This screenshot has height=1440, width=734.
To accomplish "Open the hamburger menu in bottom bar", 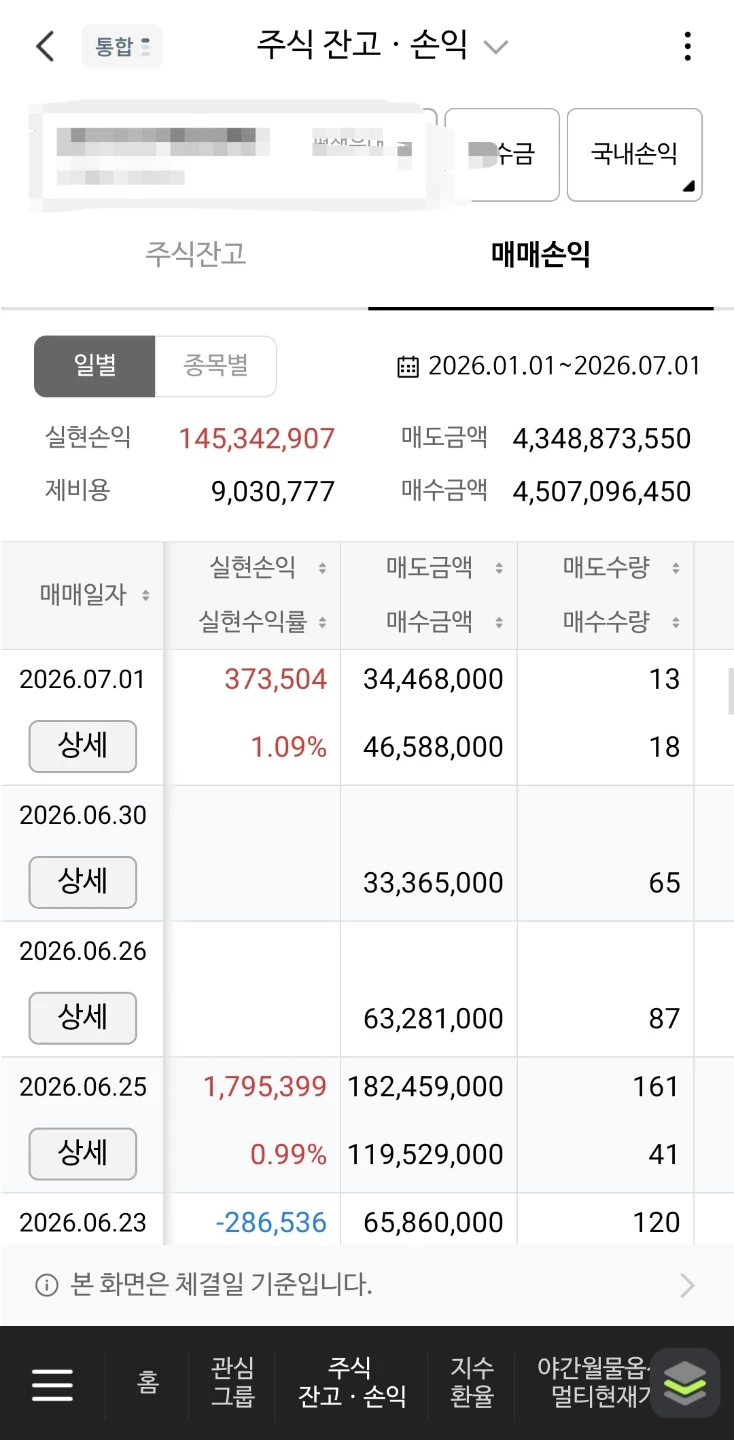I will coord(52,1384).
